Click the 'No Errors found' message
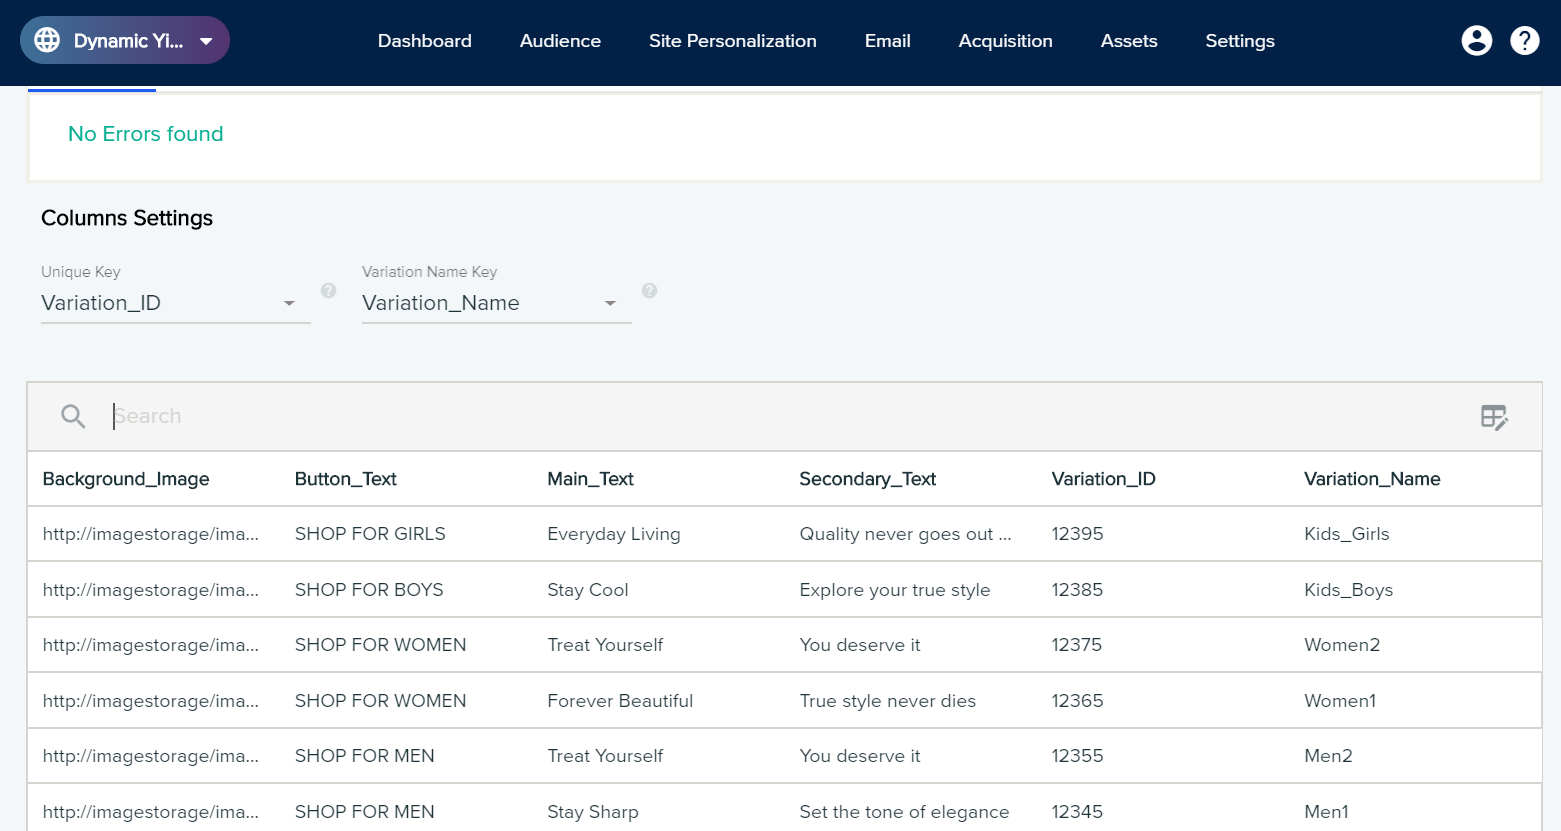1561x831 pixels. tap(146, 134)
